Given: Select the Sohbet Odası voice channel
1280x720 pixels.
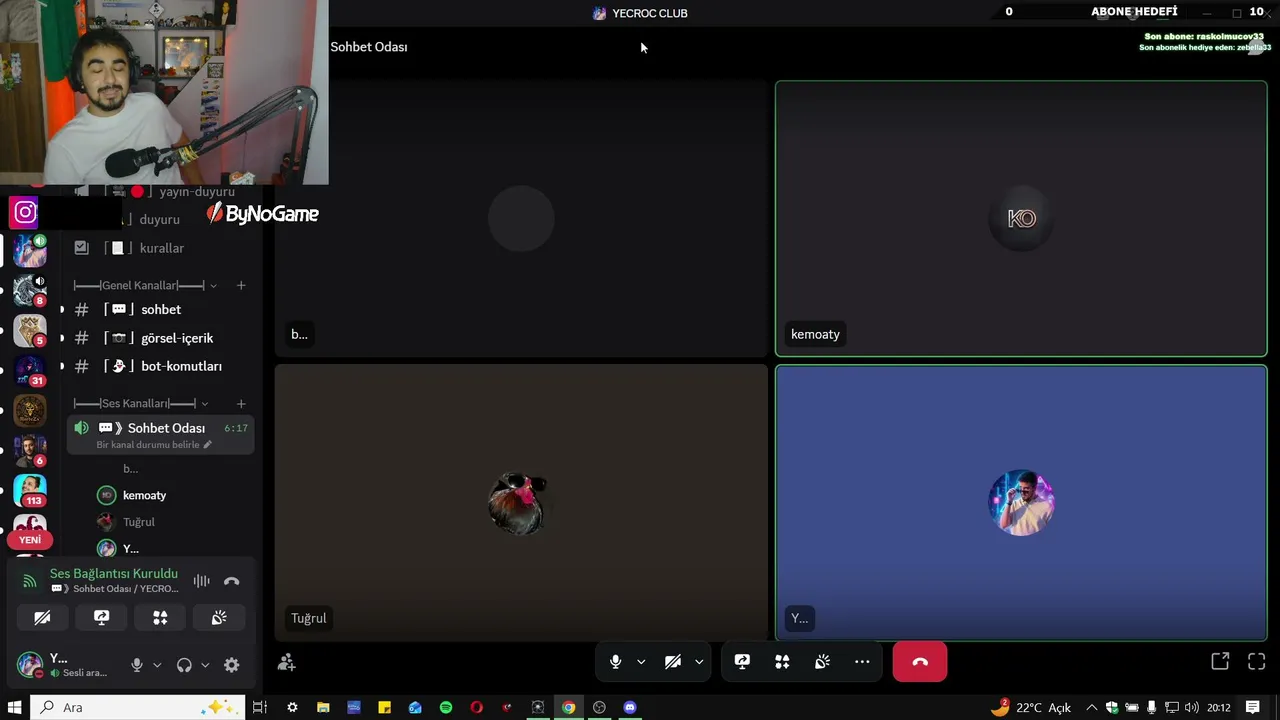Looking at the screenshot, I should tap(160, 428).
